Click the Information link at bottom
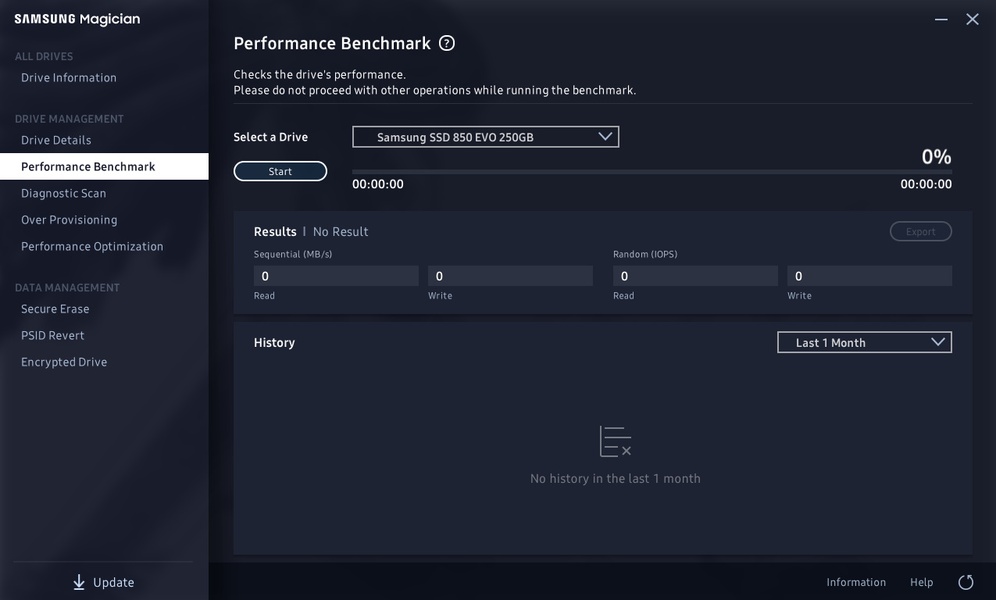 pyautogui.click(x=856, y=582)
